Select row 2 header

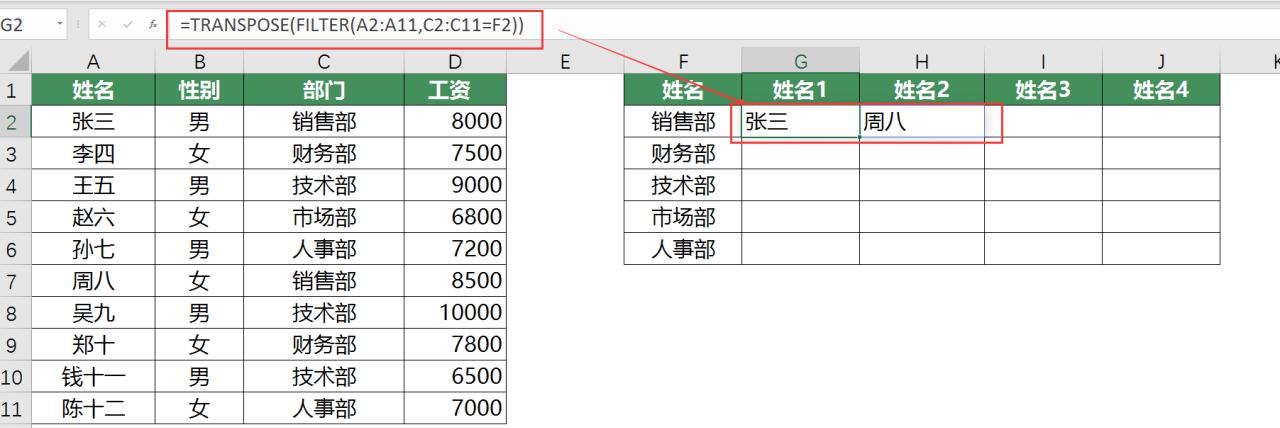click(x=15, y=122)
